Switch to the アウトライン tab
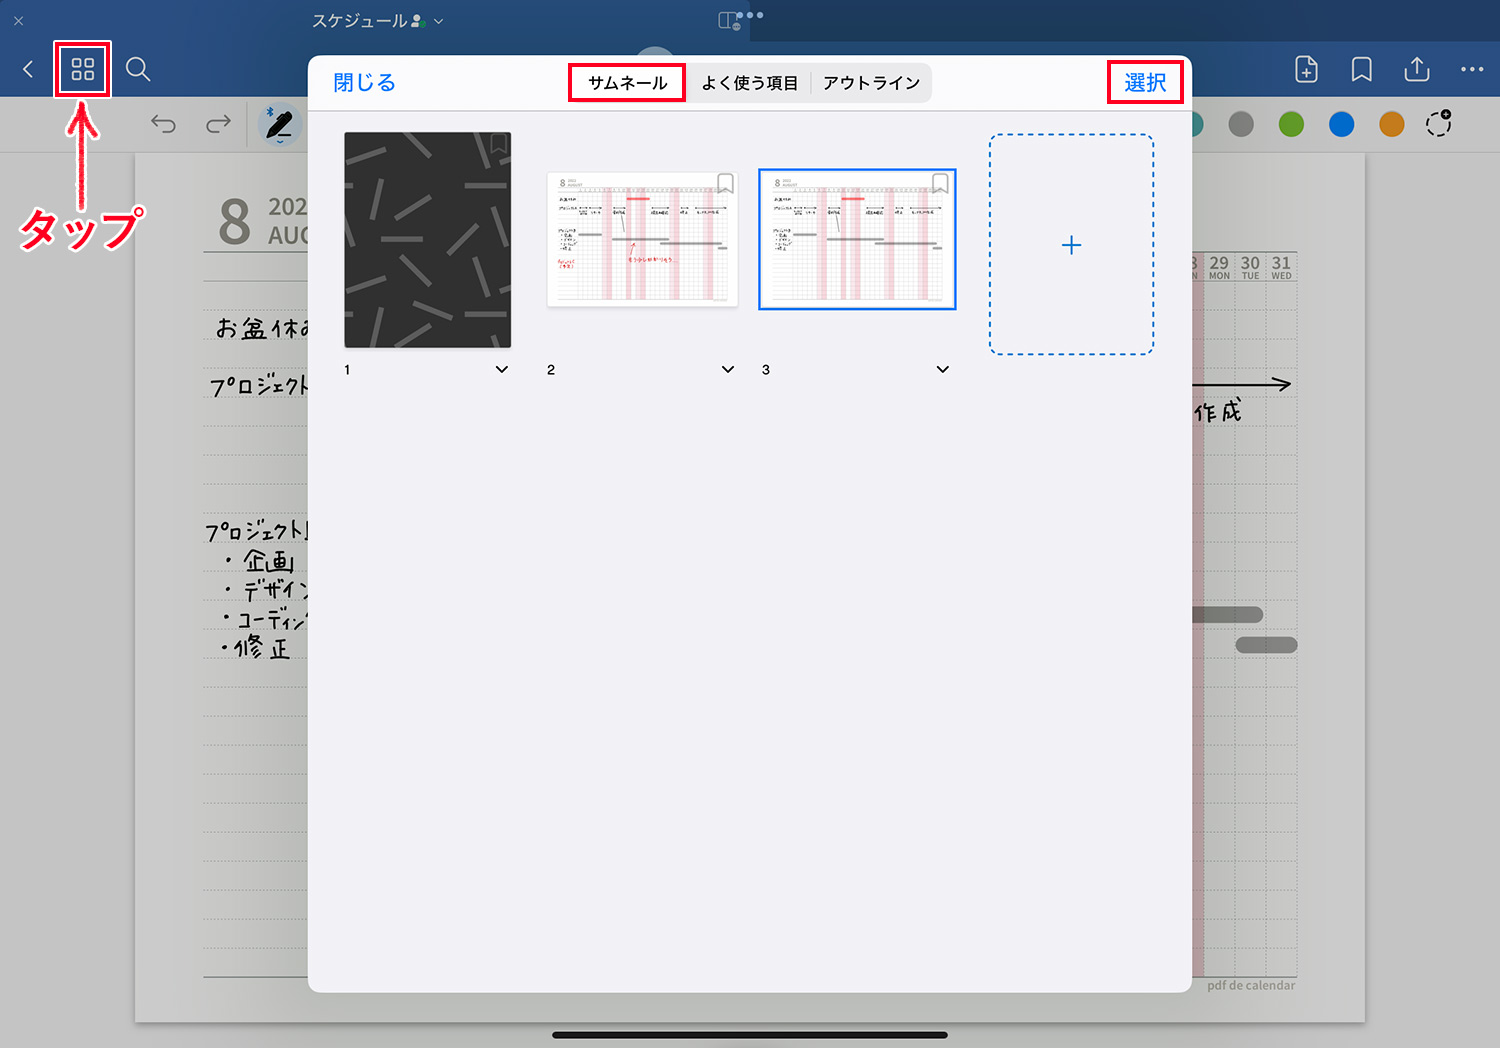Viewport: 1500px width, 1048px height. [871, 83]
